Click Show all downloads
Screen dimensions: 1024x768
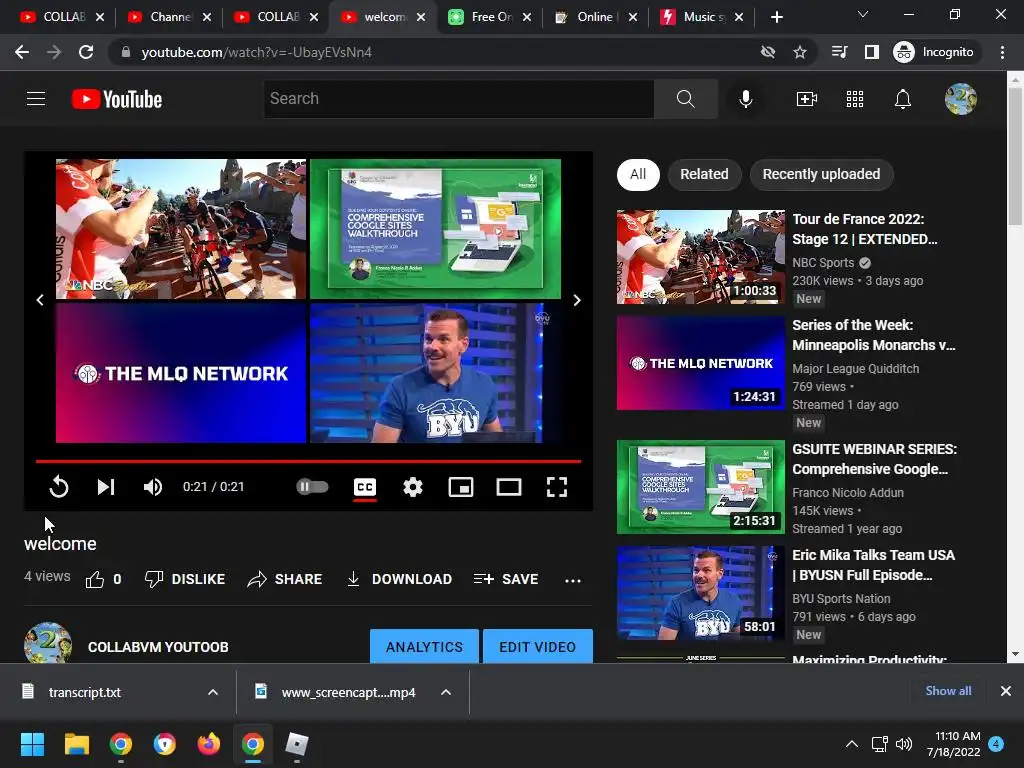click(x=948, y=691)
